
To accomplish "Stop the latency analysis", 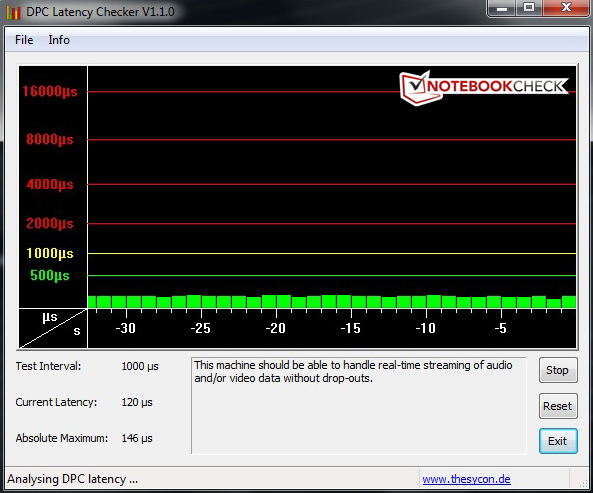I will point(558,370).
